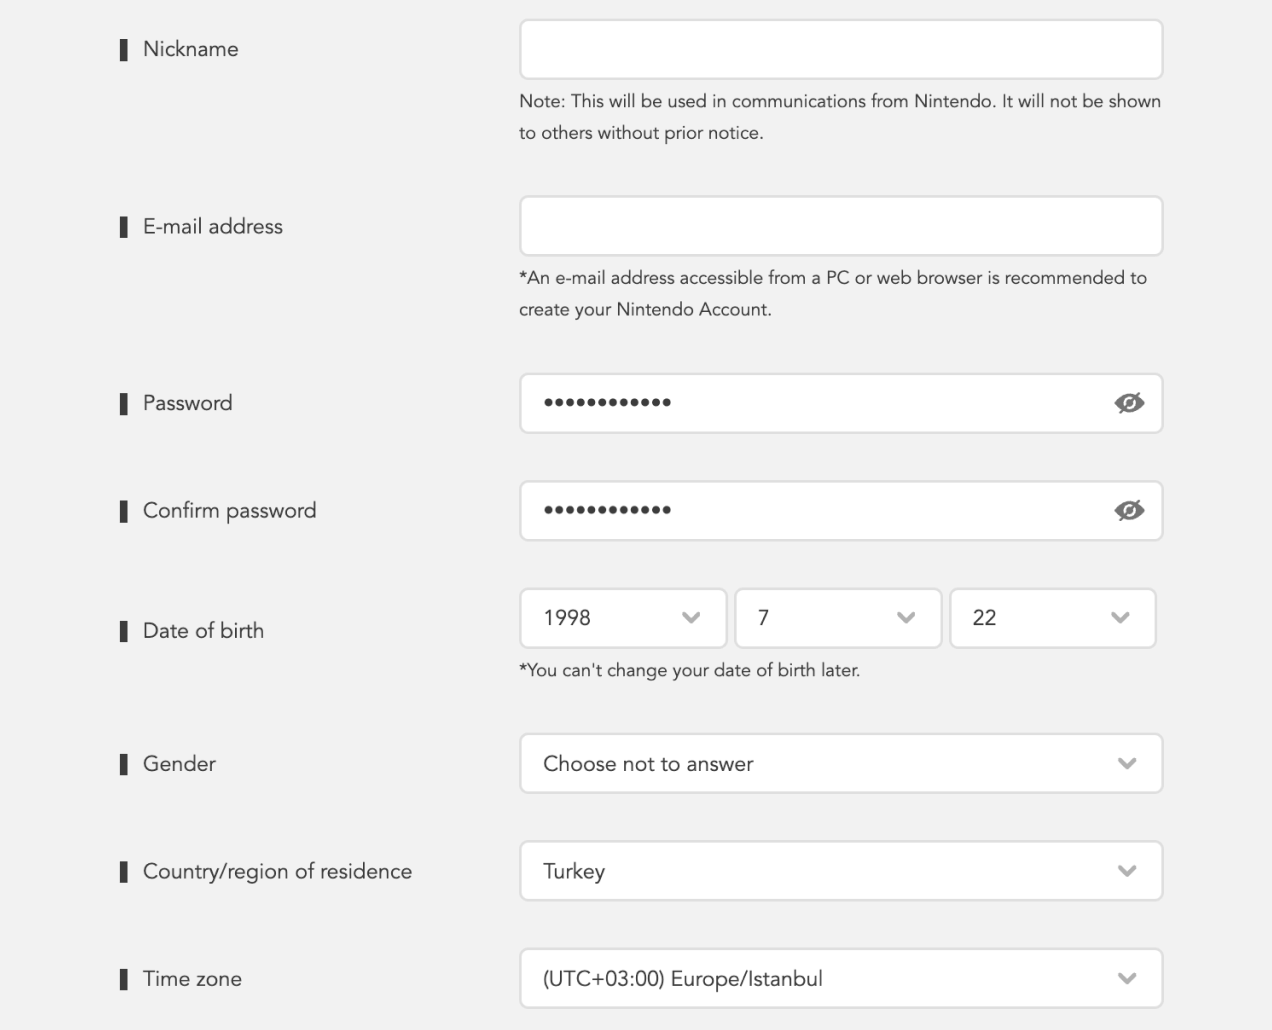Click the E-mail address label text
The width and height of the screenshot is (1272, 1030).
click(212, 227)
